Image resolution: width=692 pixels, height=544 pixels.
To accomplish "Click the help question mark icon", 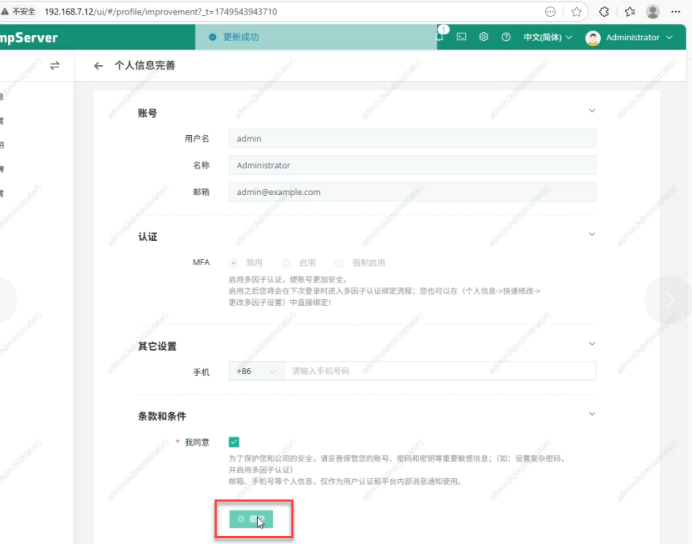I will pos(506,37).
